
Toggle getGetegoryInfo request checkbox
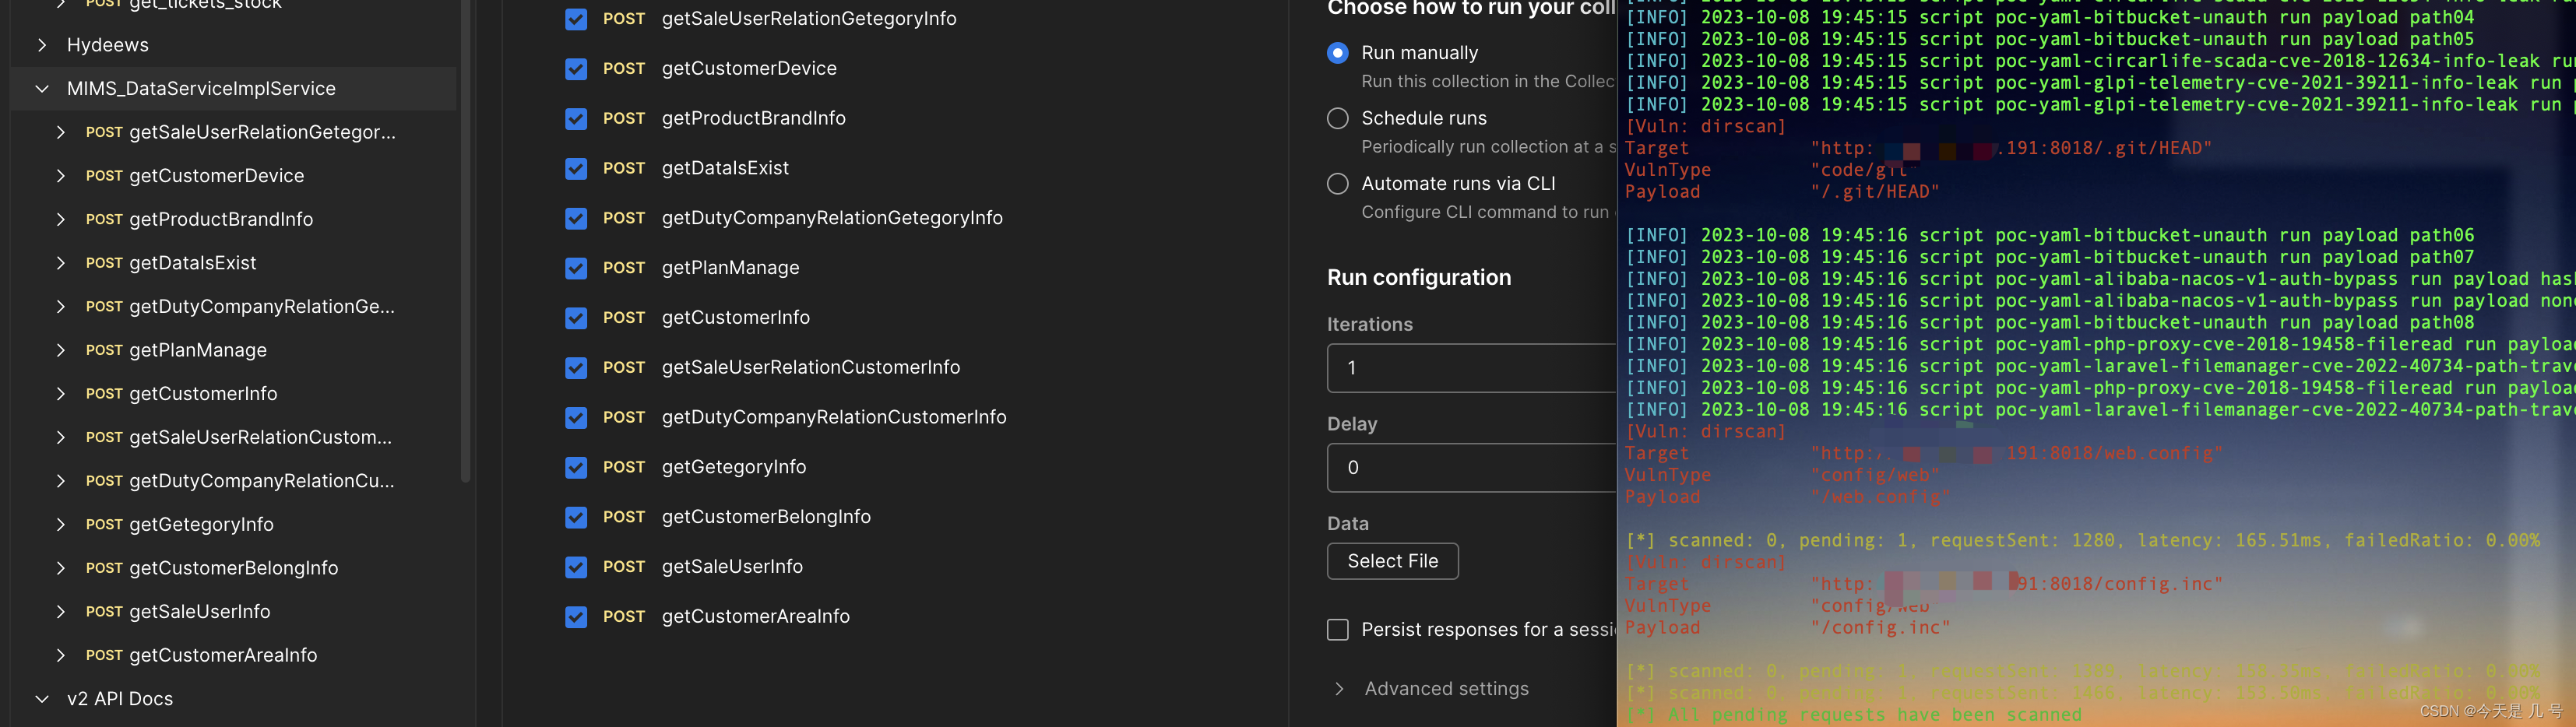point(576,467)
